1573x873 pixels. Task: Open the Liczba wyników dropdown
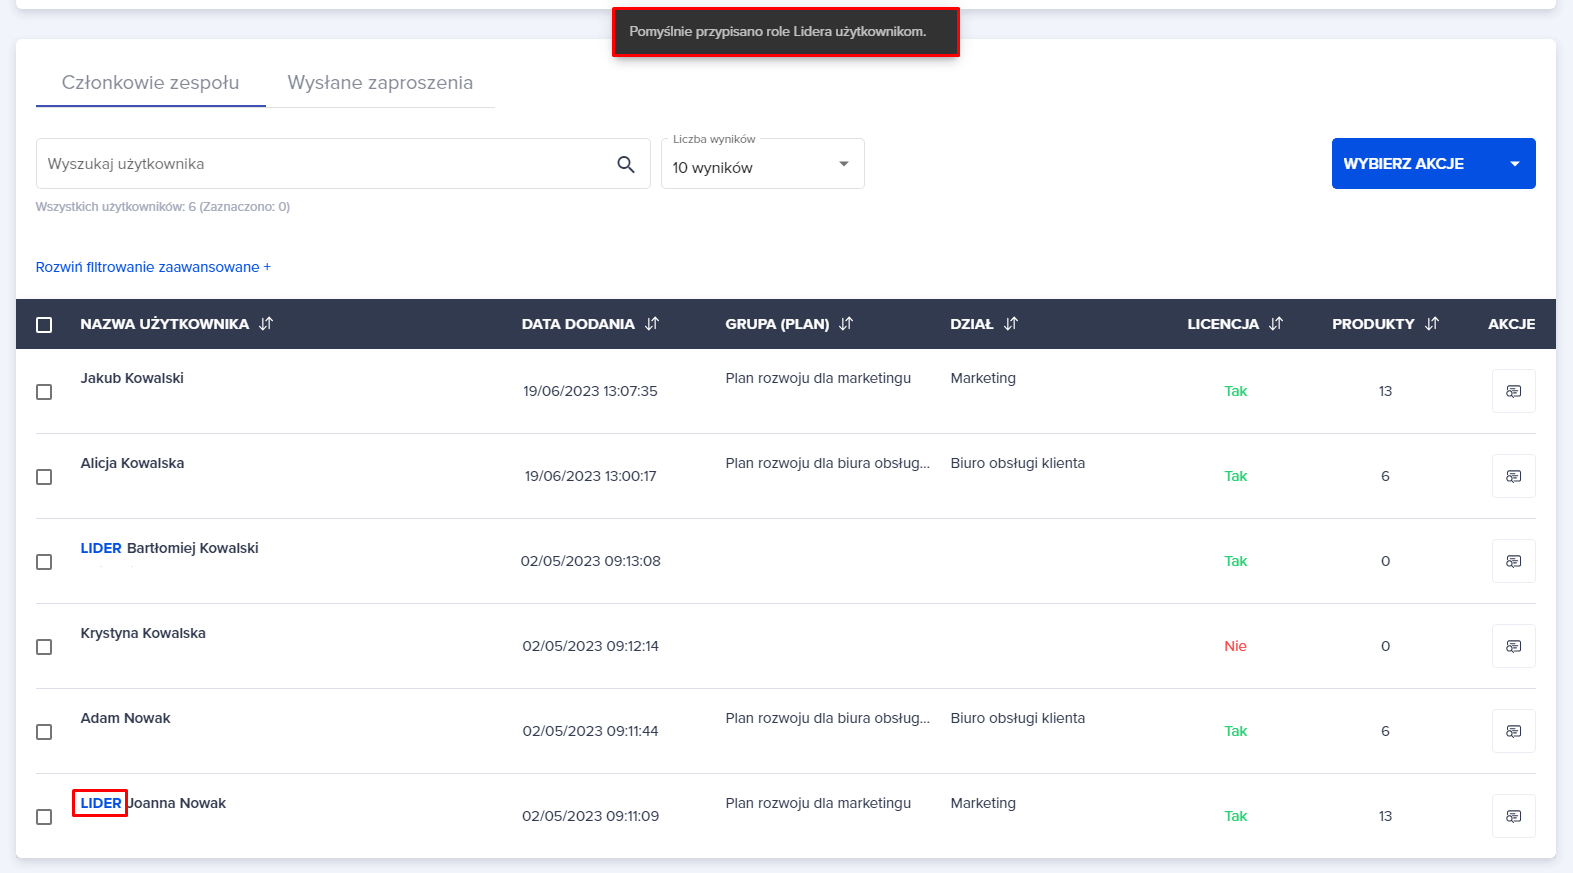click(762, 165)
